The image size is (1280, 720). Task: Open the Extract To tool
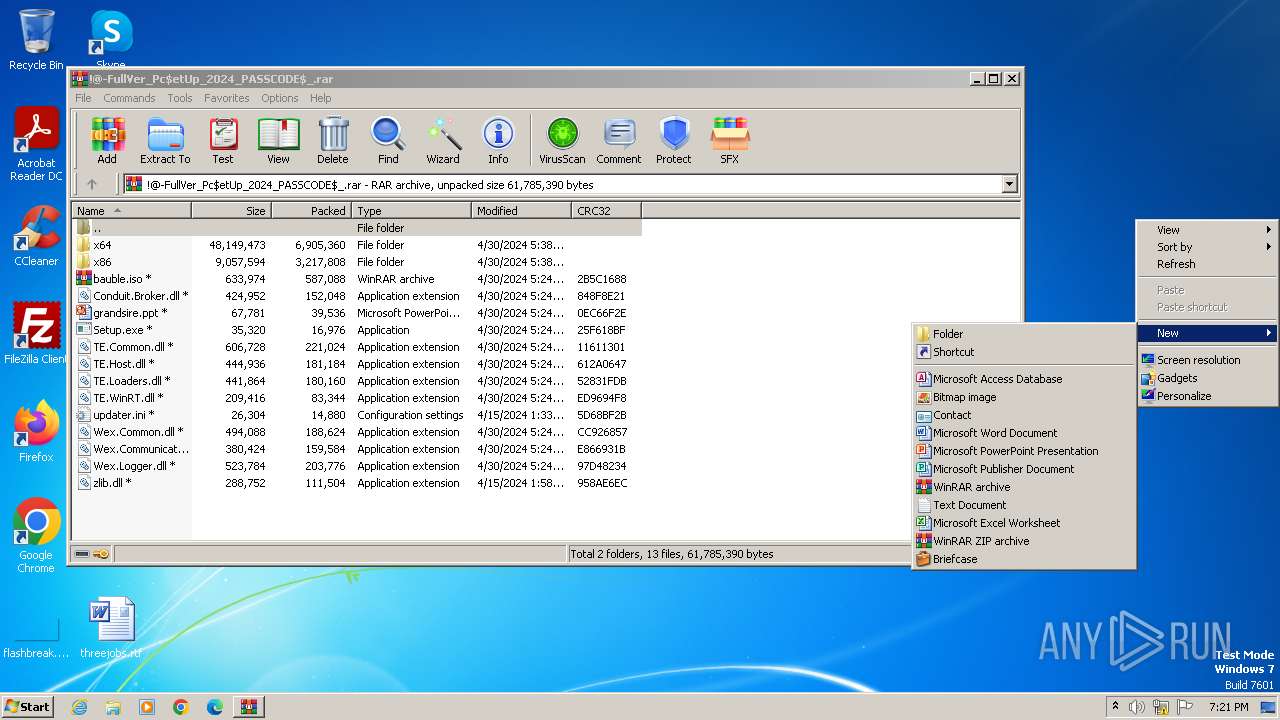(x=165, y=141)
